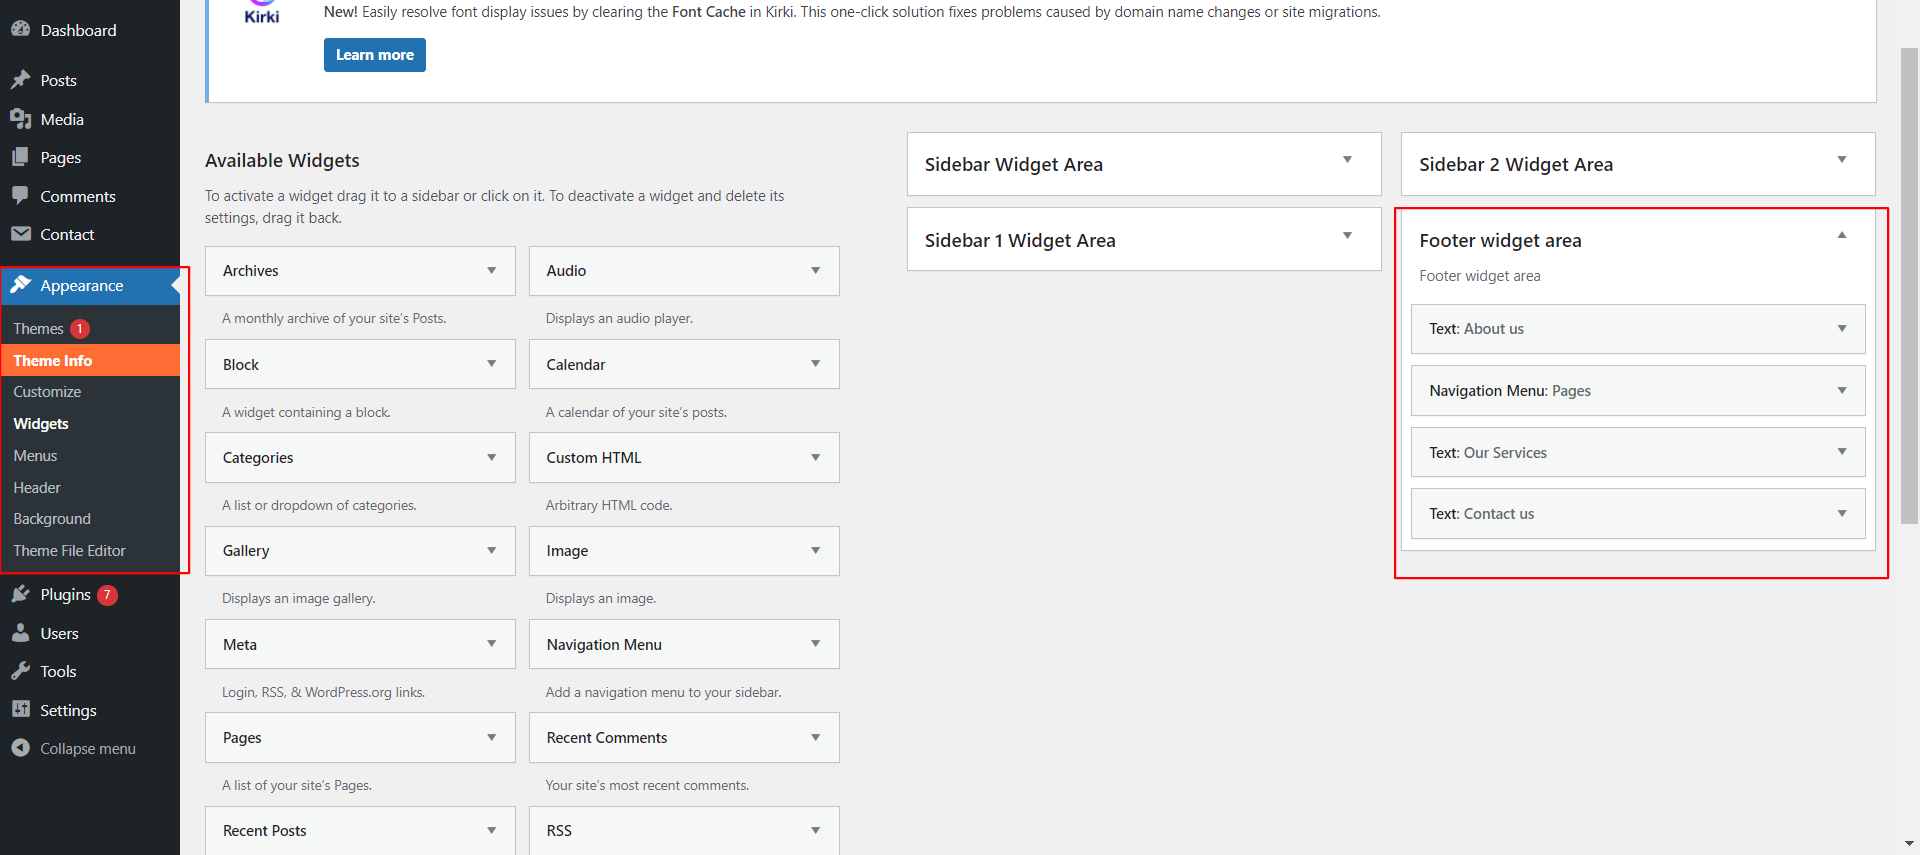Click the Contact envelope icon
1920x855 pixels.
tap(20, 234)
